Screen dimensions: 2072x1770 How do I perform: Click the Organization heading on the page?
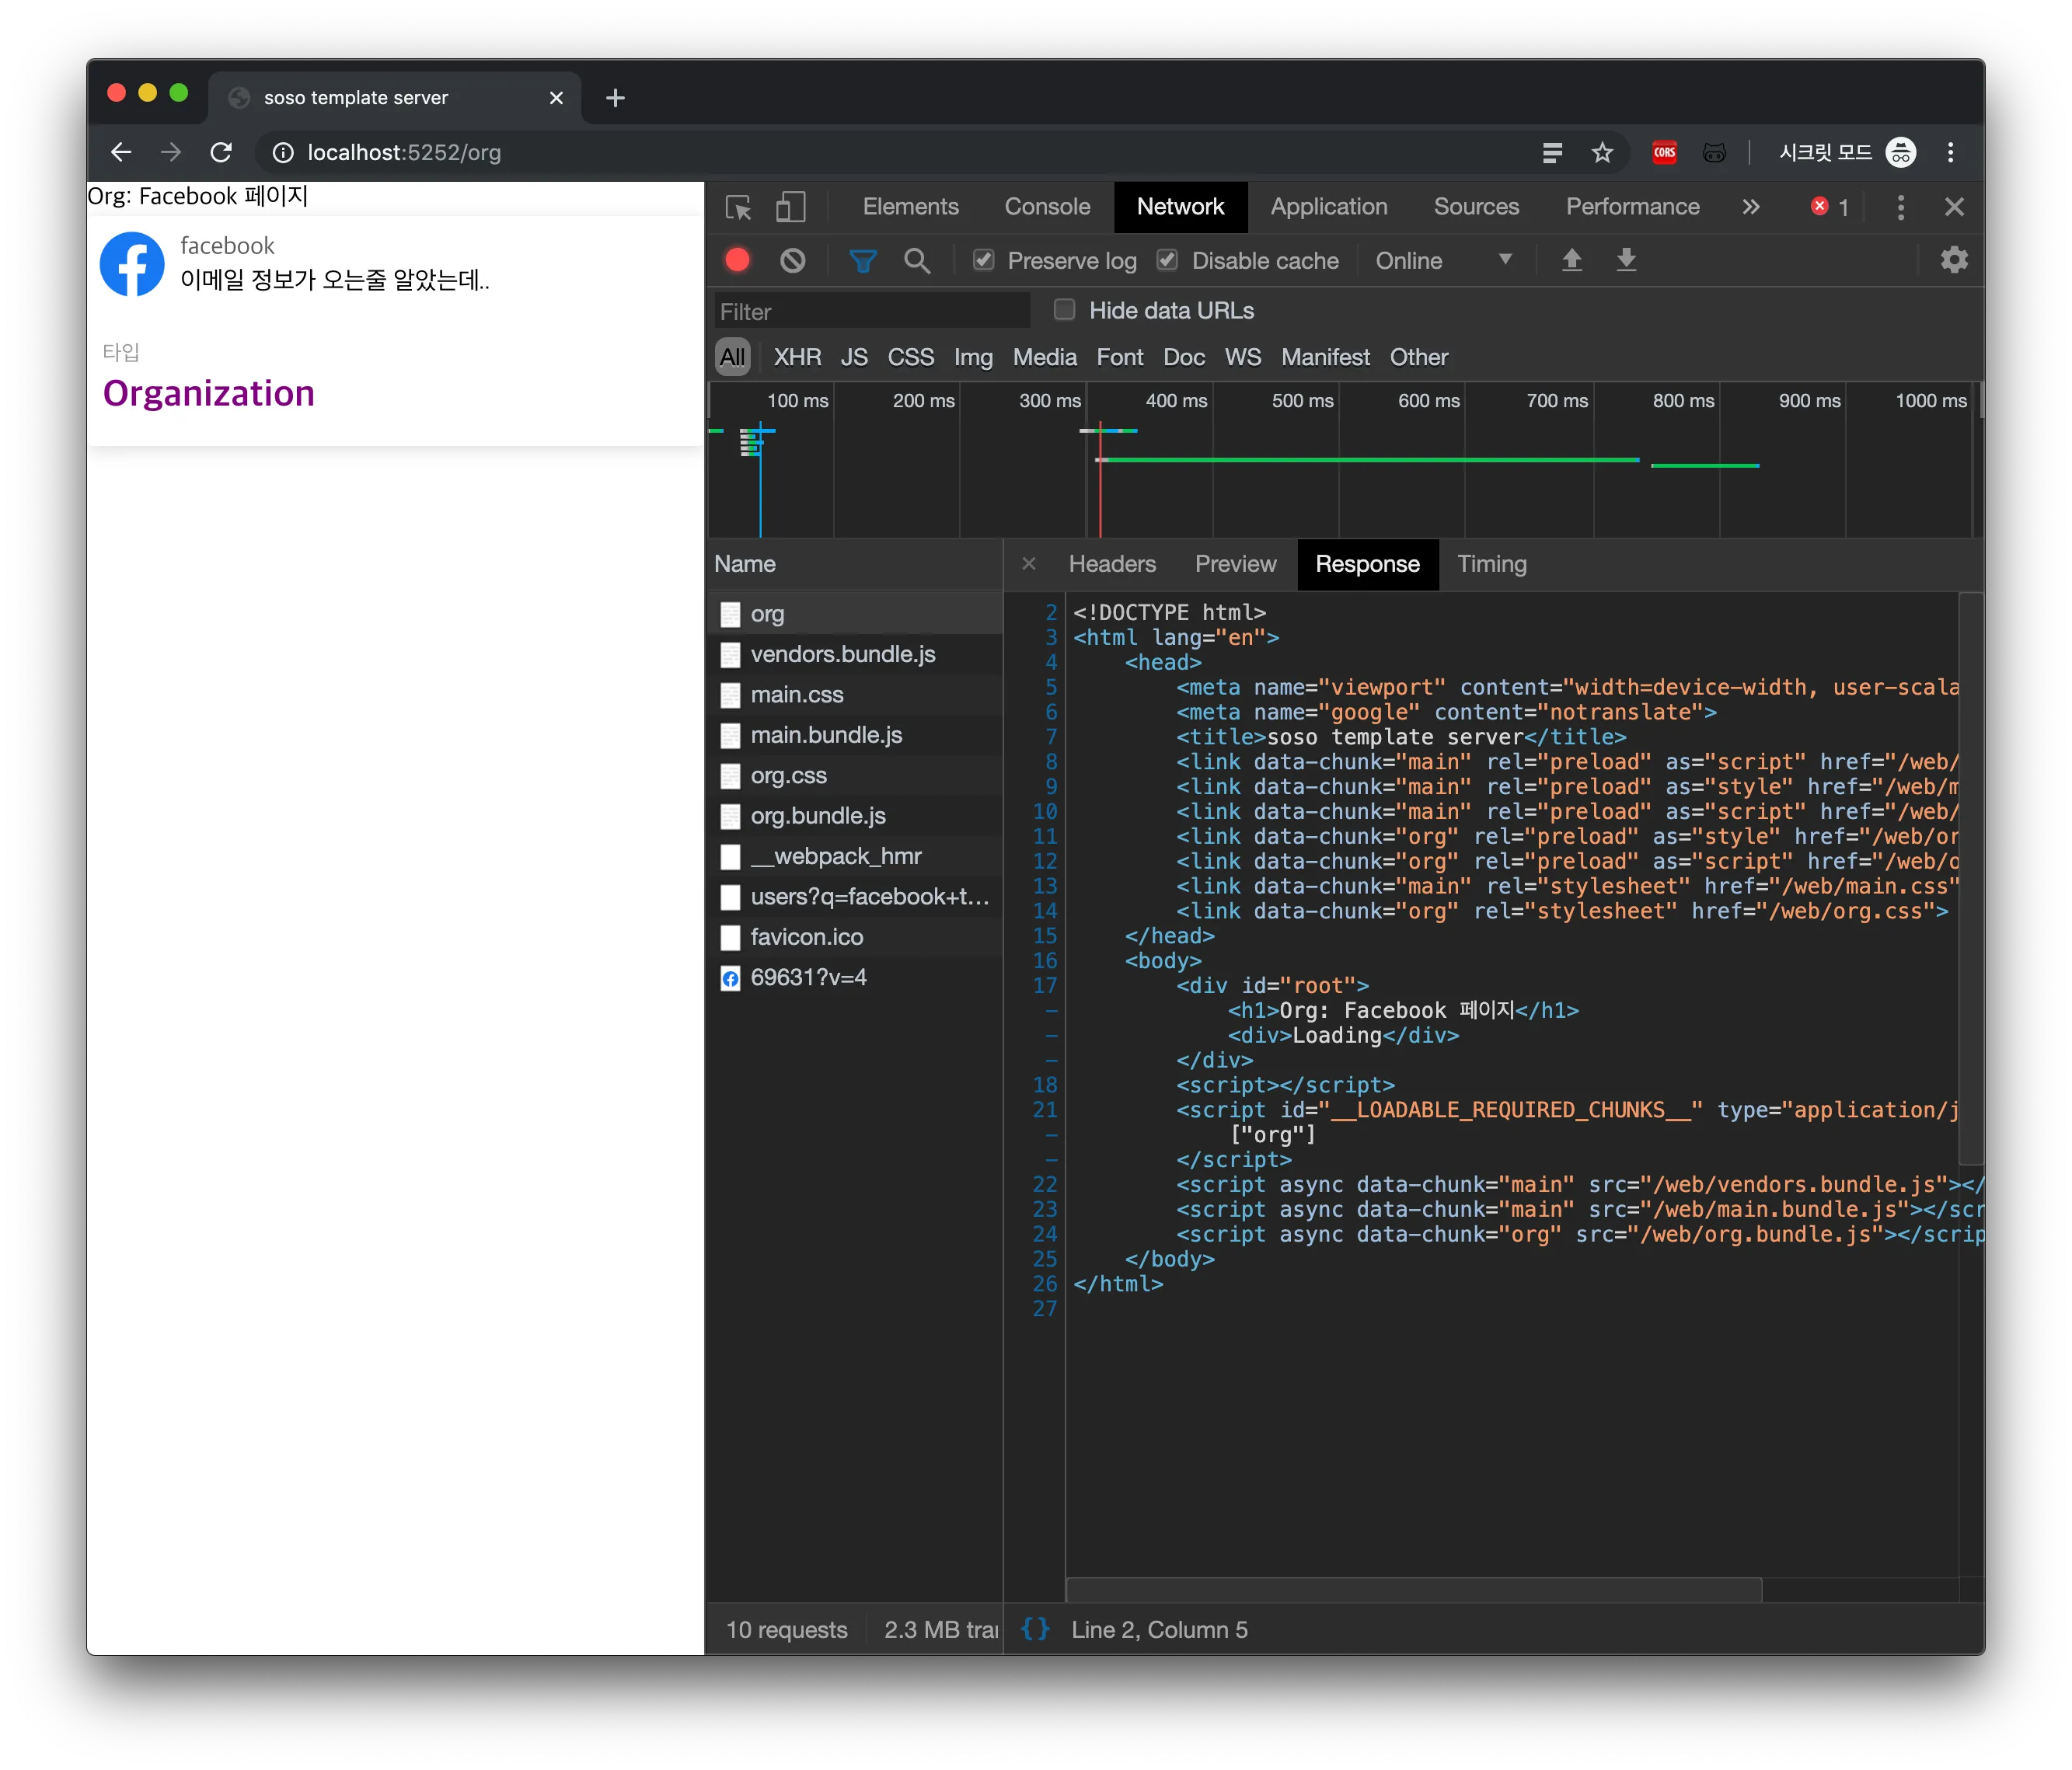(209, 393)
